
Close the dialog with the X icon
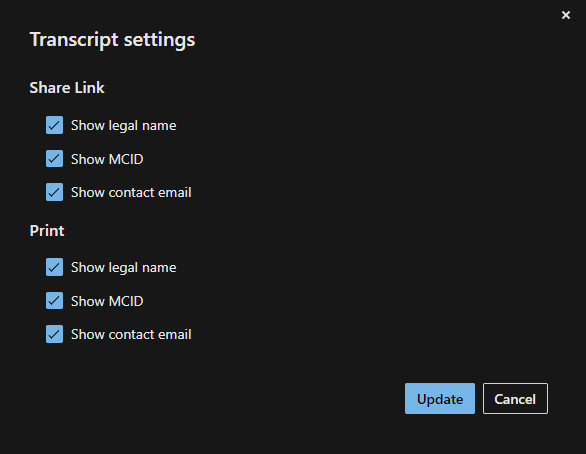(x=566, y=15)
